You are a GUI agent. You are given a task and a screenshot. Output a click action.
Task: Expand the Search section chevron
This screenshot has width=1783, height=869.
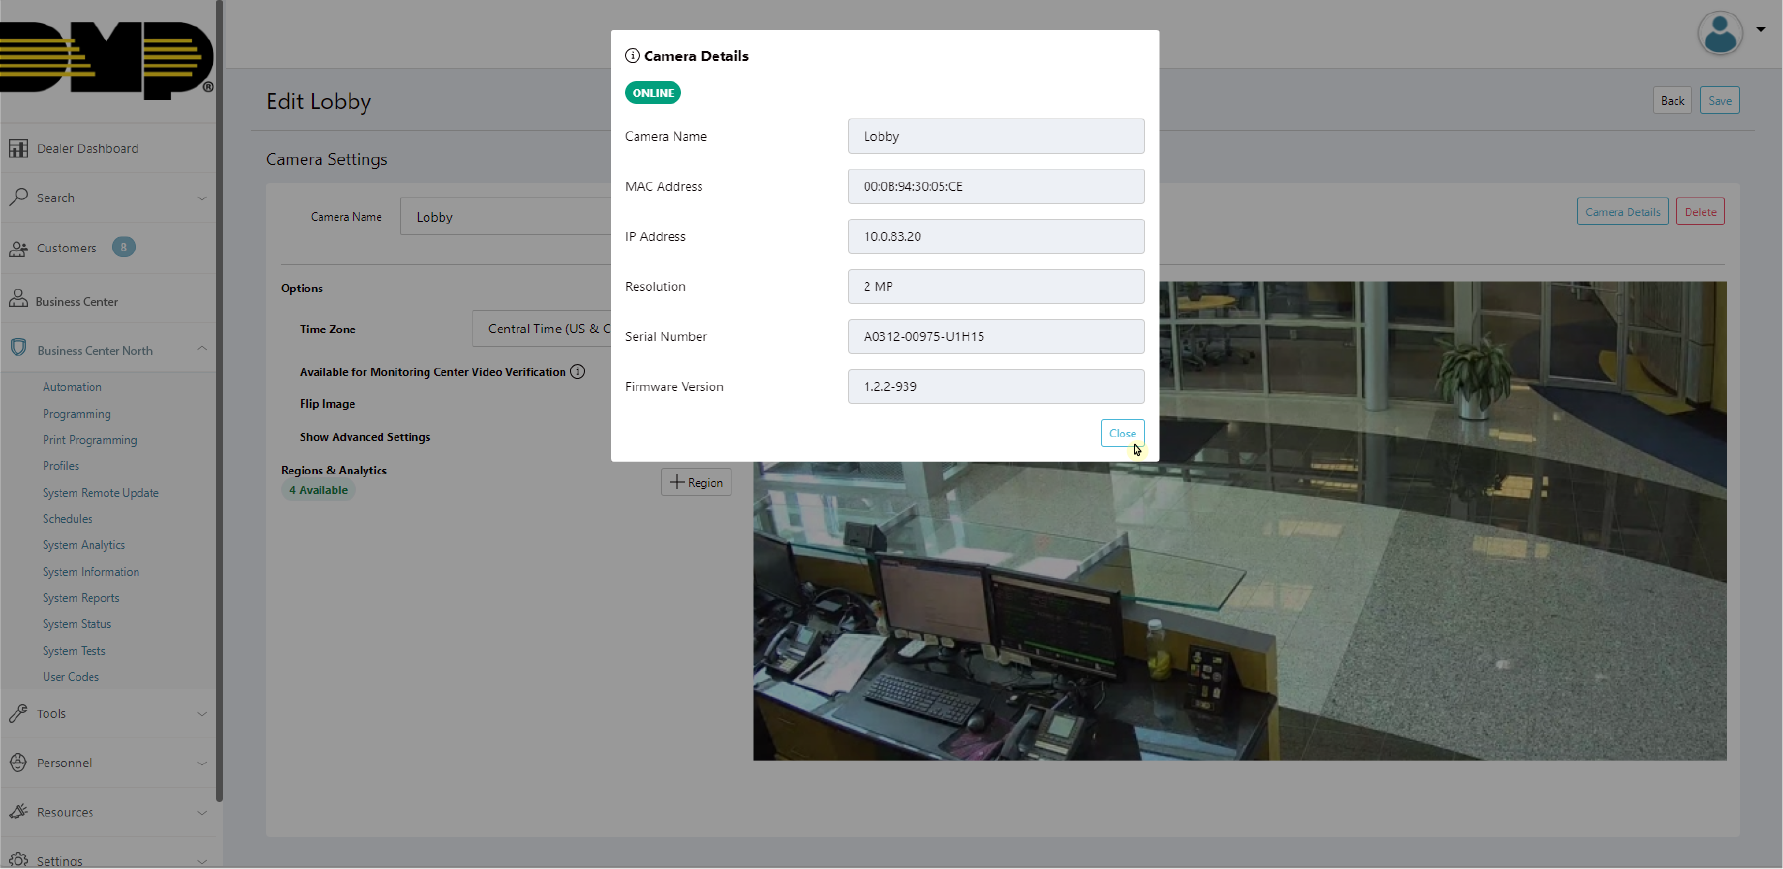(202, 198)
